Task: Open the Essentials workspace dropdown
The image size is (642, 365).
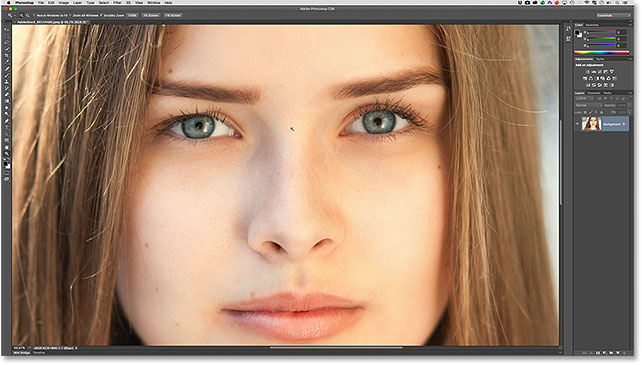Action: coord(613,15)
